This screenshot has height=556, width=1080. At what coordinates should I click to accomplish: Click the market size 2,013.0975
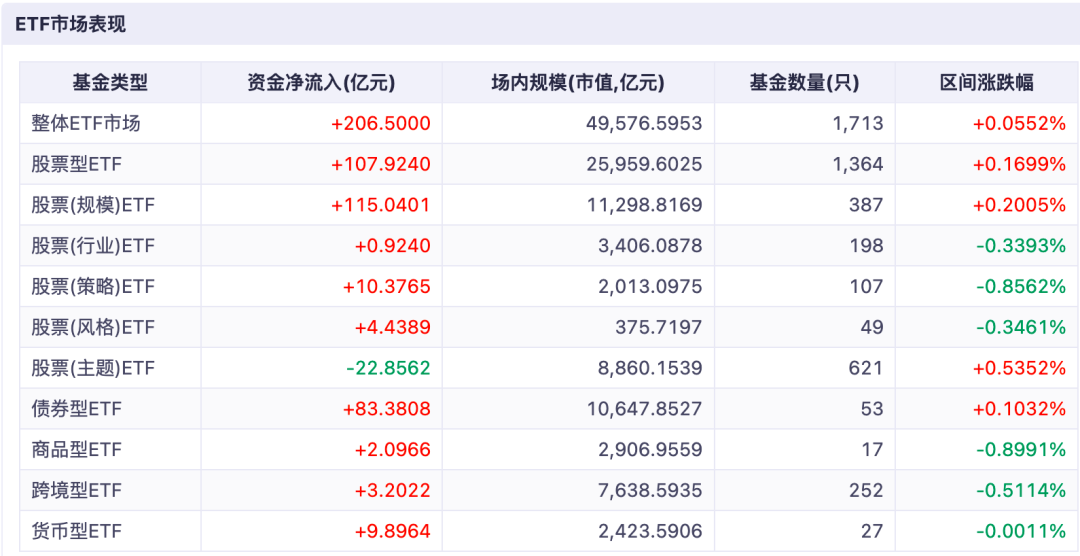click(650, 287)
